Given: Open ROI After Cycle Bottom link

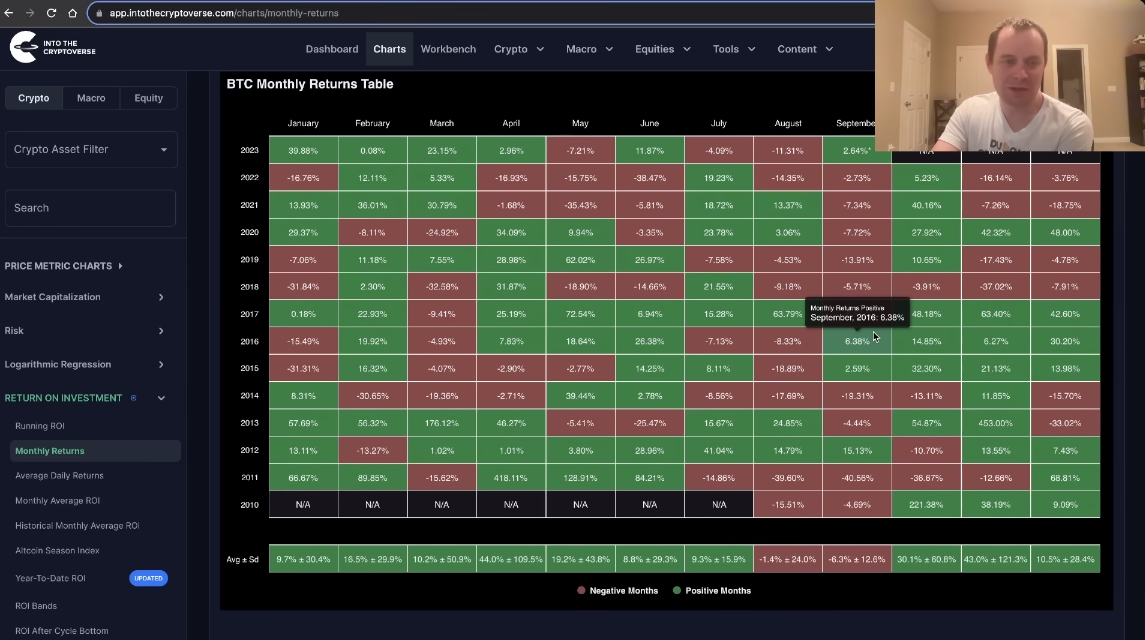Looking at the screenshot, I should (61, 631).
